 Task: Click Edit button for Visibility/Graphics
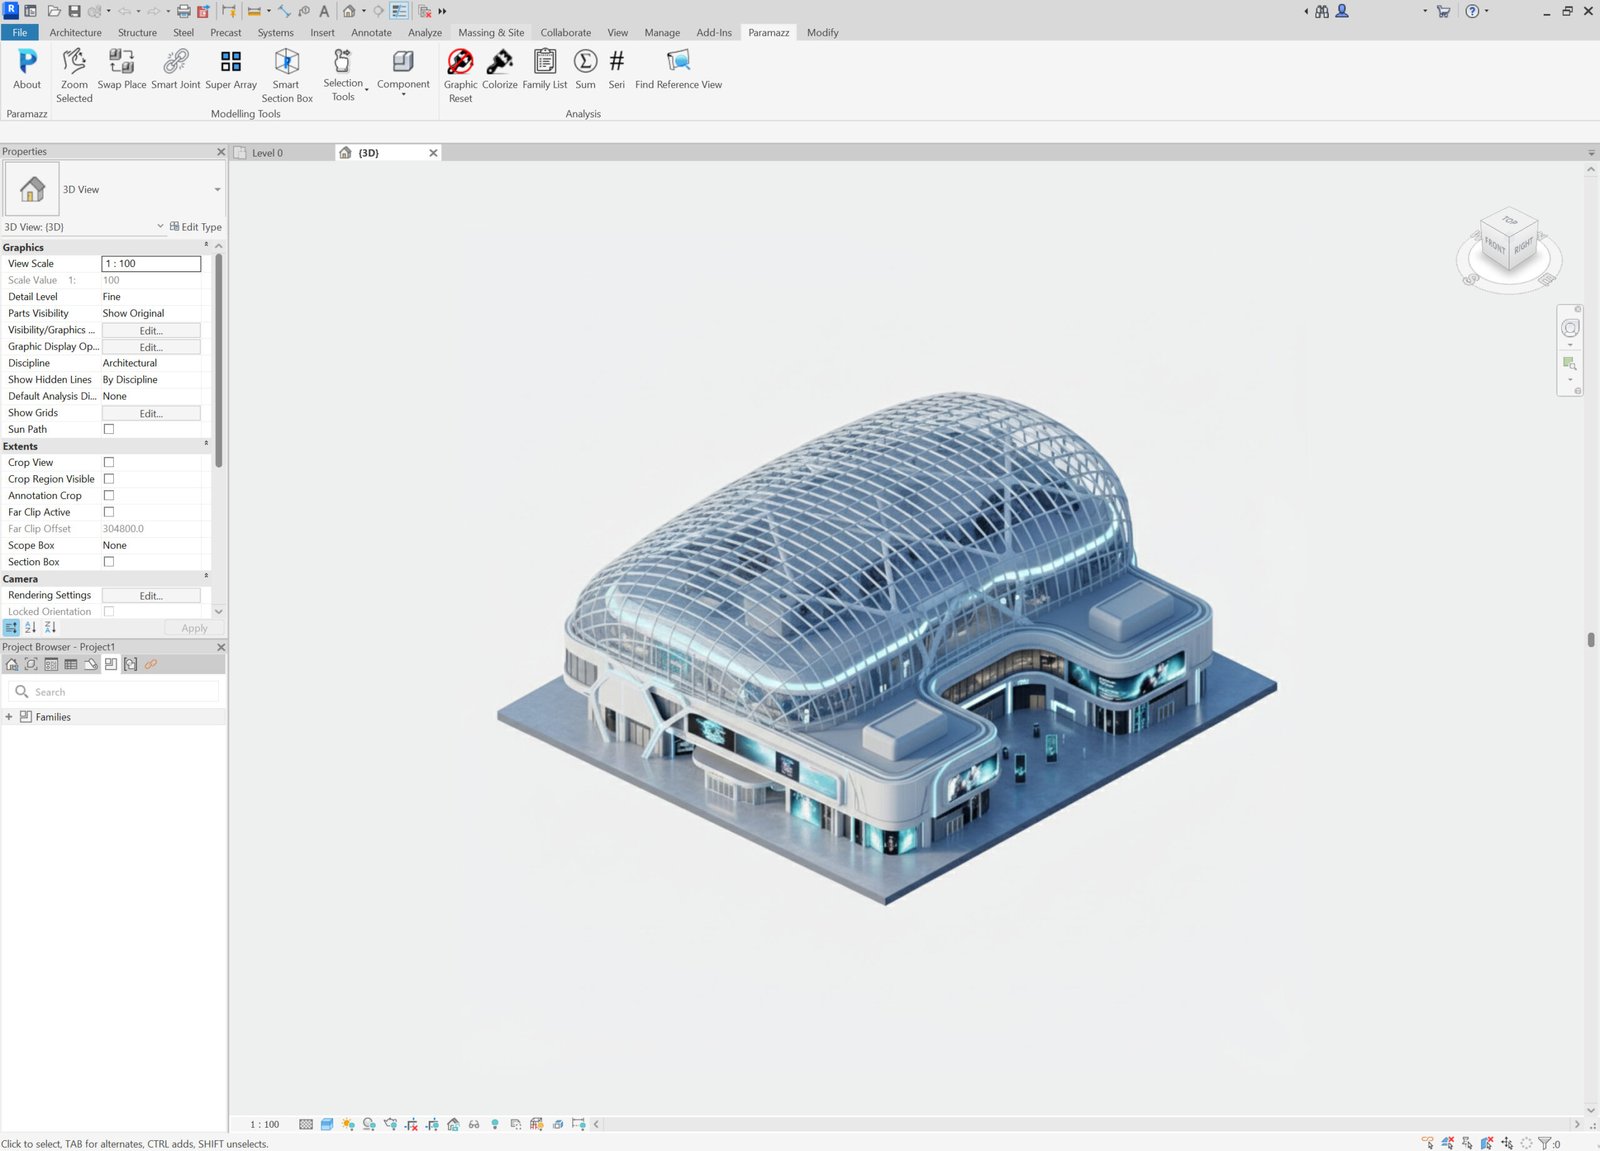coord(151,331)
